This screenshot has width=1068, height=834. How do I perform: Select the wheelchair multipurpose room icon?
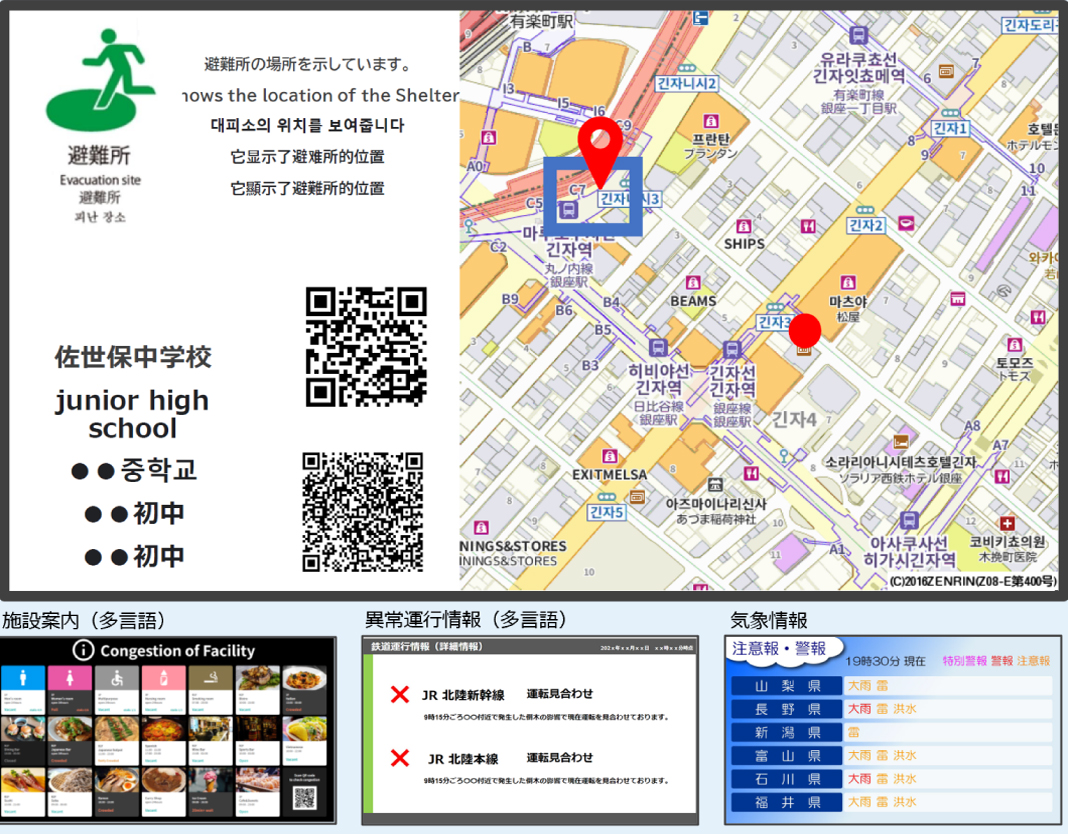coord(118,677)
